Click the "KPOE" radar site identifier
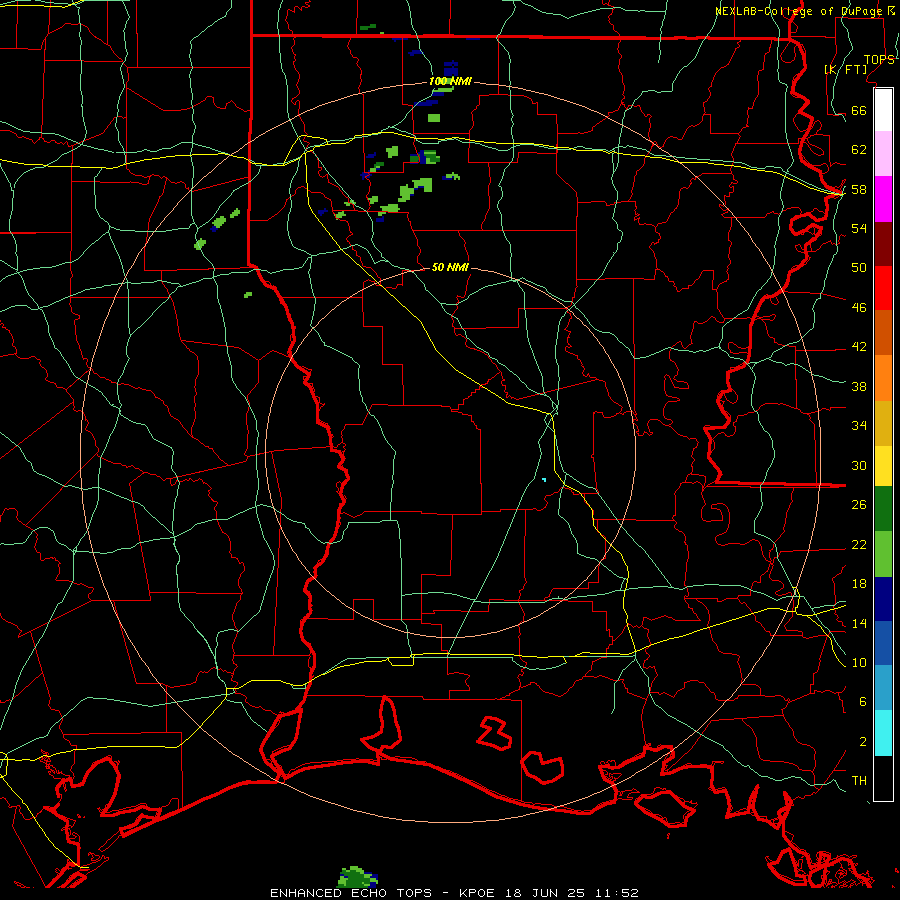Screen dimensions: 900x900 click(x=479, y=893)
